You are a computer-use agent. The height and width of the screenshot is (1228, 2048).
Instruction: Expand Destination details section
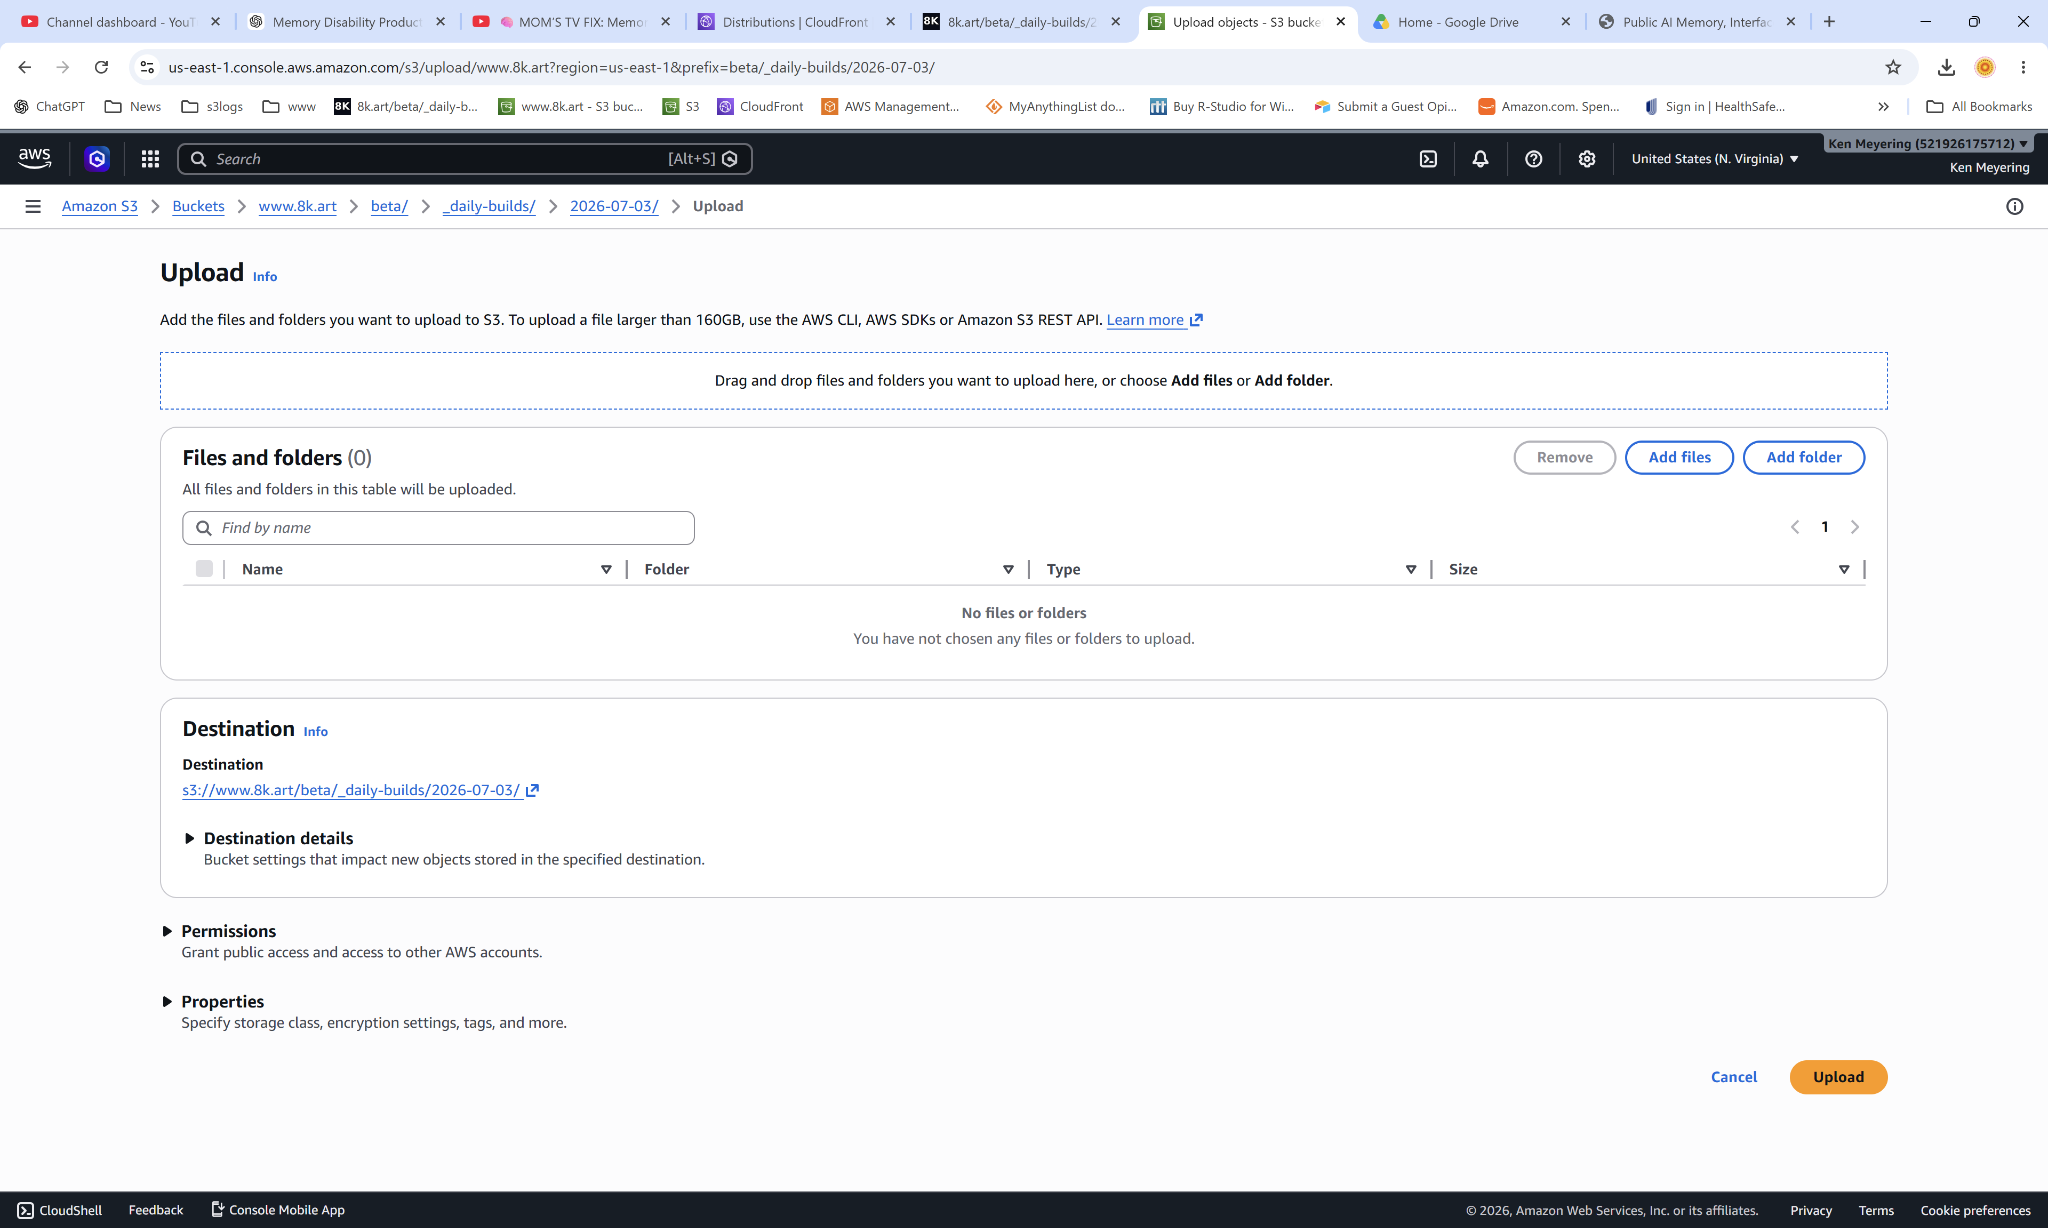point(268,838)
